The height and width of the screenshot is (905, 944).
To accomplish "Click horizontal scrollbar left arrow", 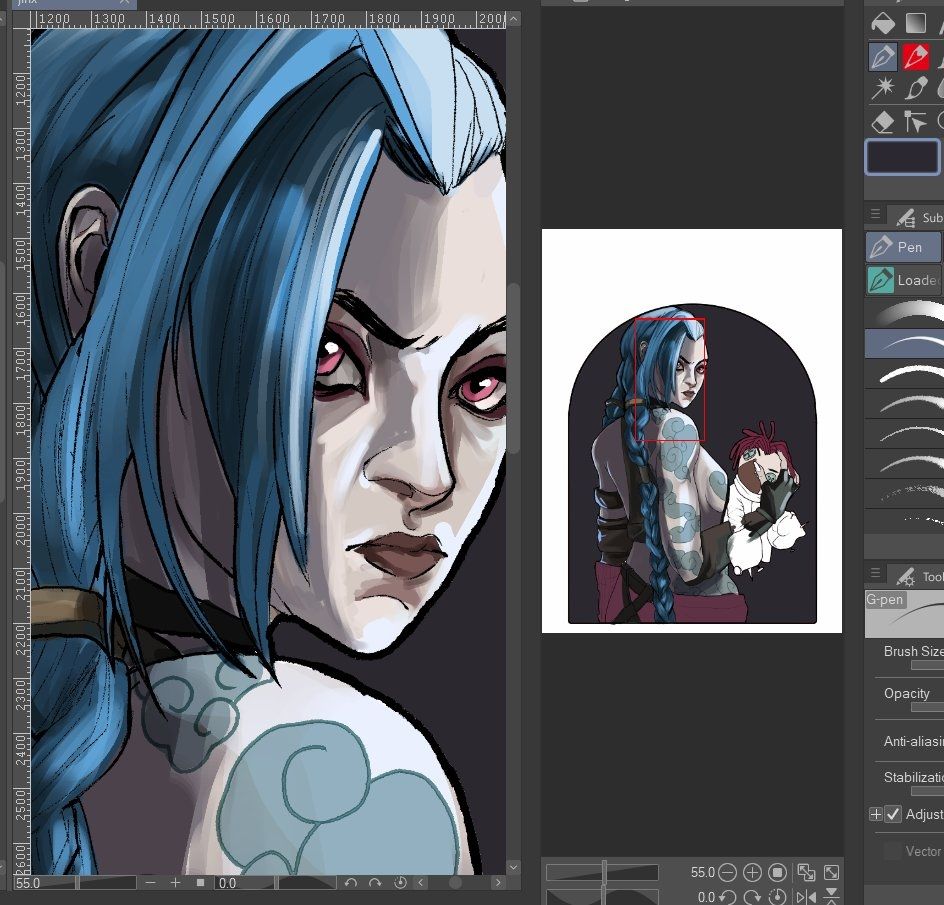I will [x=421, y=883].
